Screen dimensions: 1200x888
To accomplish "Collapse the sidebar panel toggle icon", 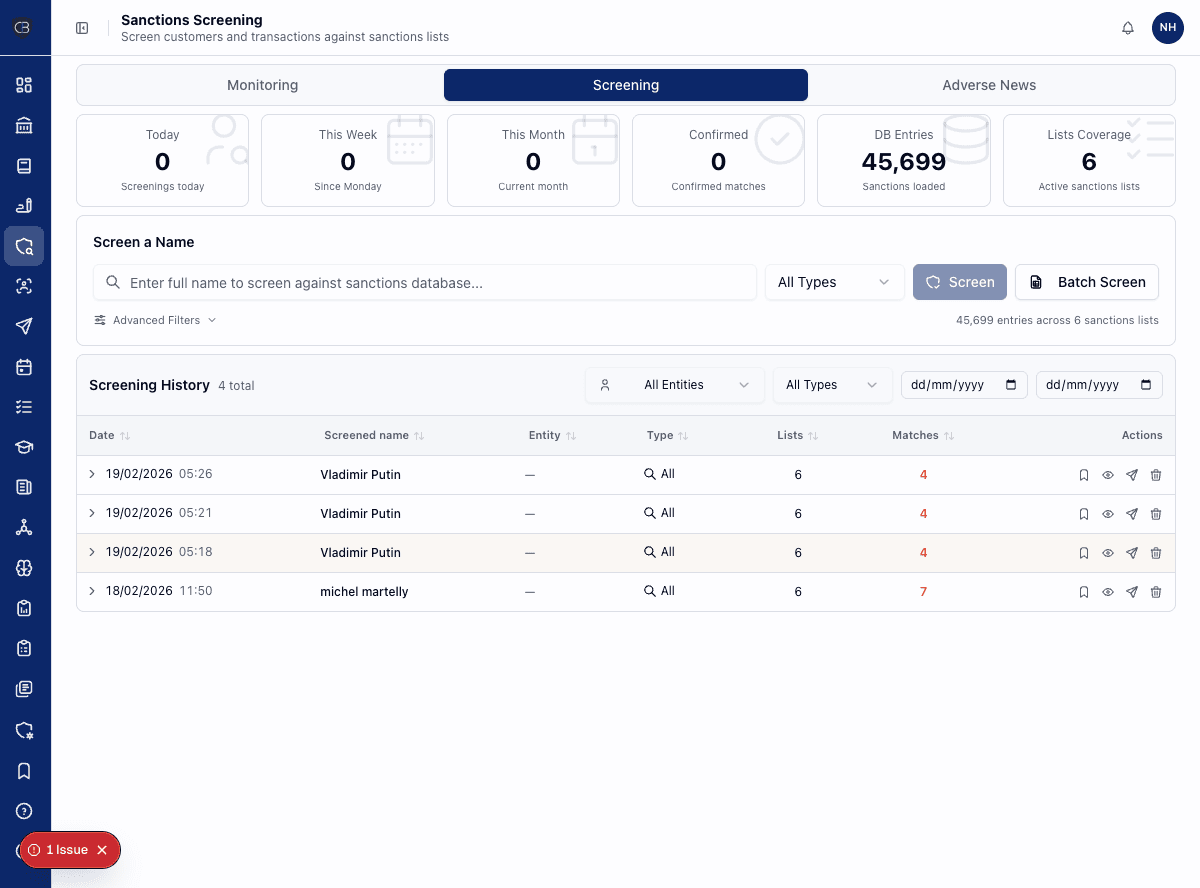I will (x=82, y=28).
